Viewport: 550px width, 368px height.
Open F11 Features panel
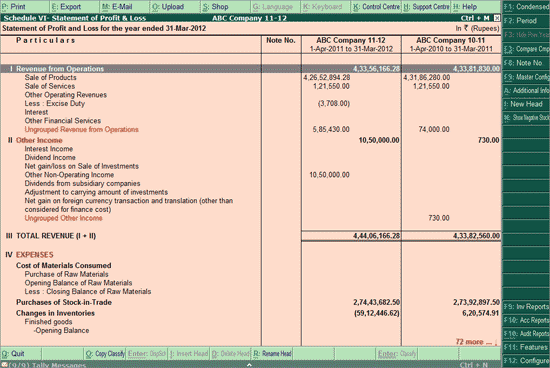[x=526, y=347]
